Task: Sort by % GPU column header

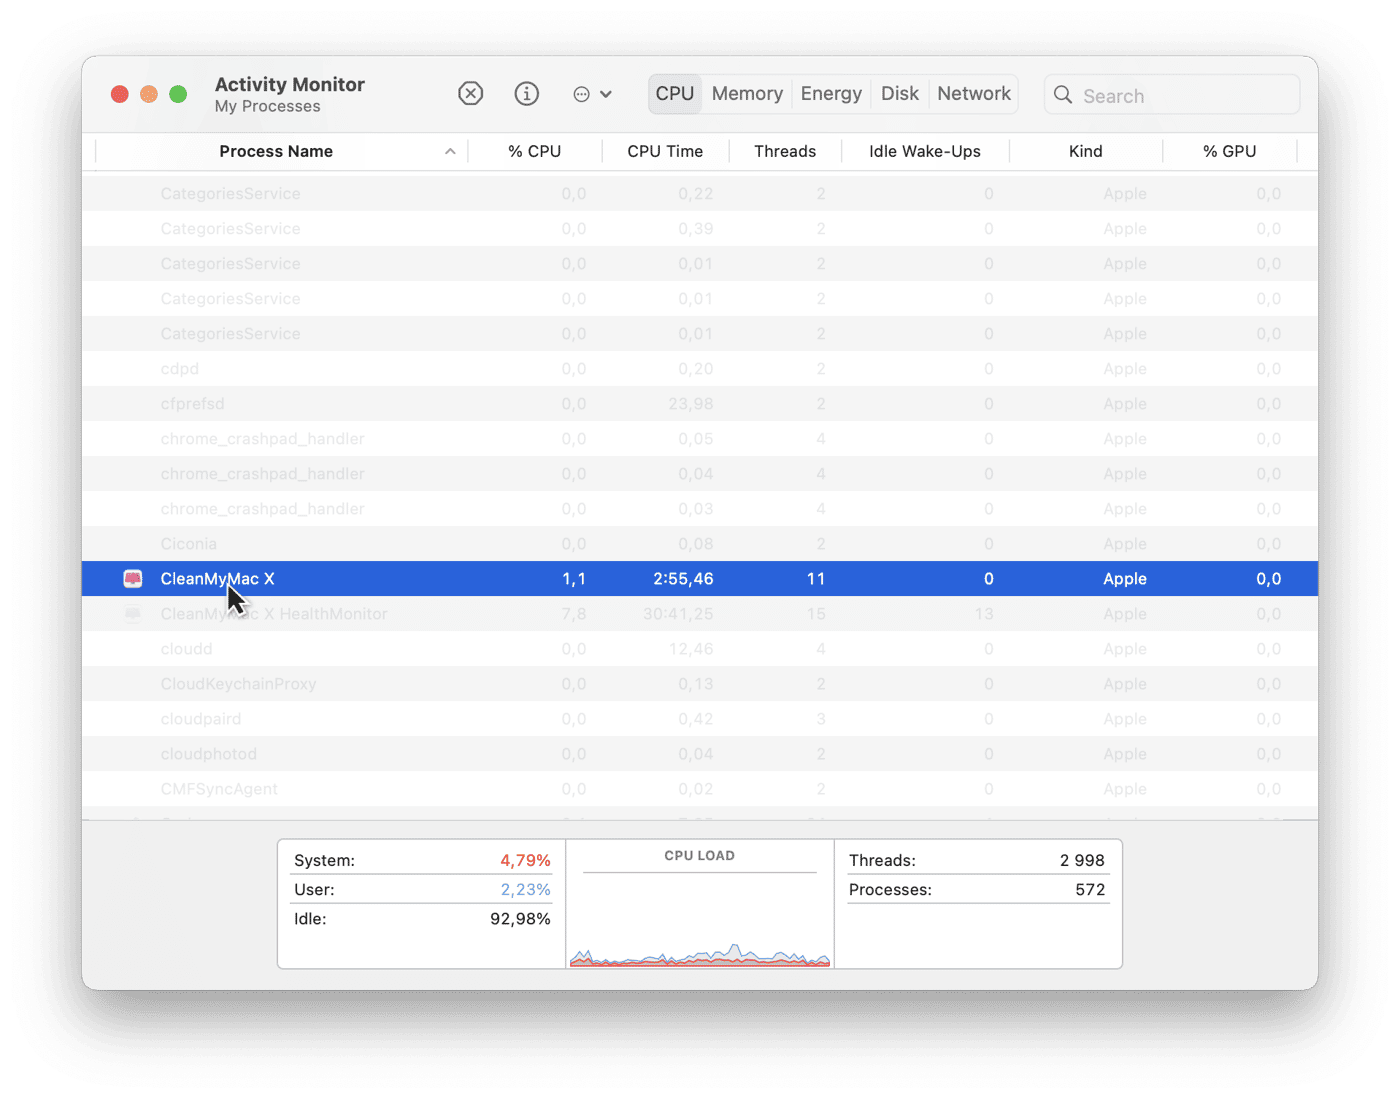Action: [1230, 151]
